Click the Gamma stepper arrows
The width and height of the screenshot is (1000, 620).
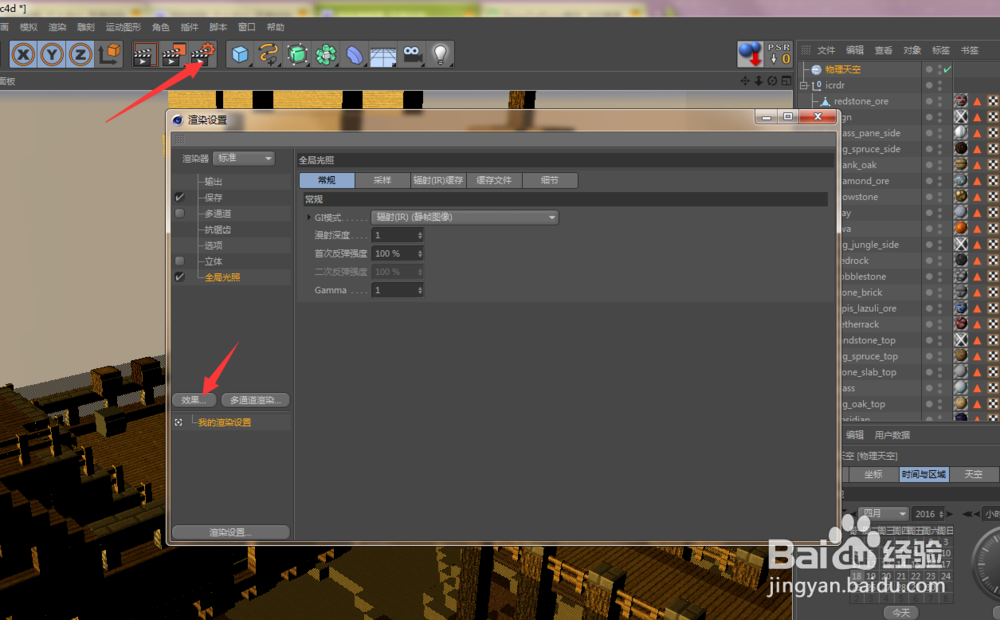pyautogui.click(x=420, y=290)
